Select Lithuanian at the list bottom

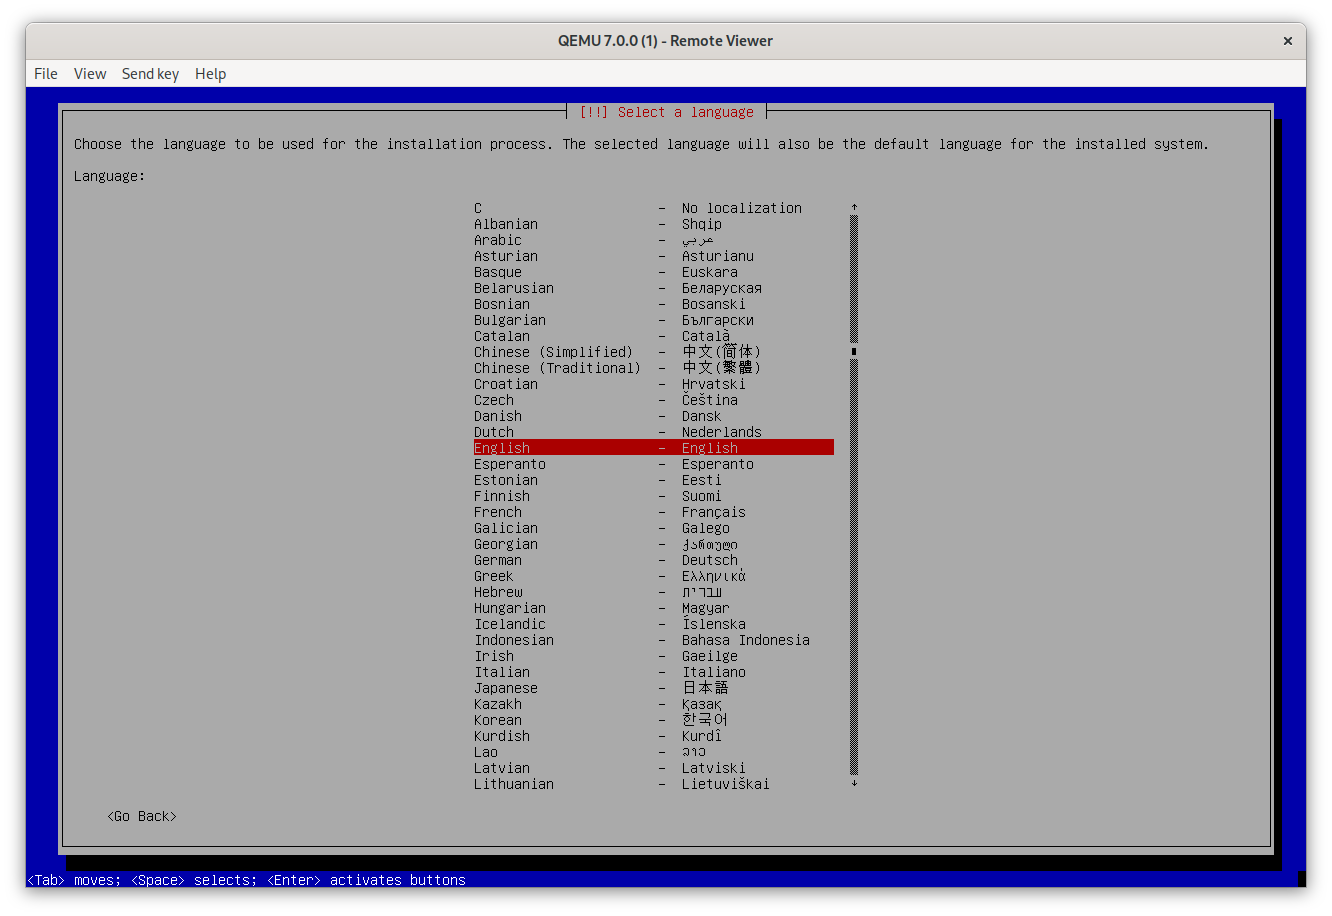pyautogui.click(x=652, y=784)
